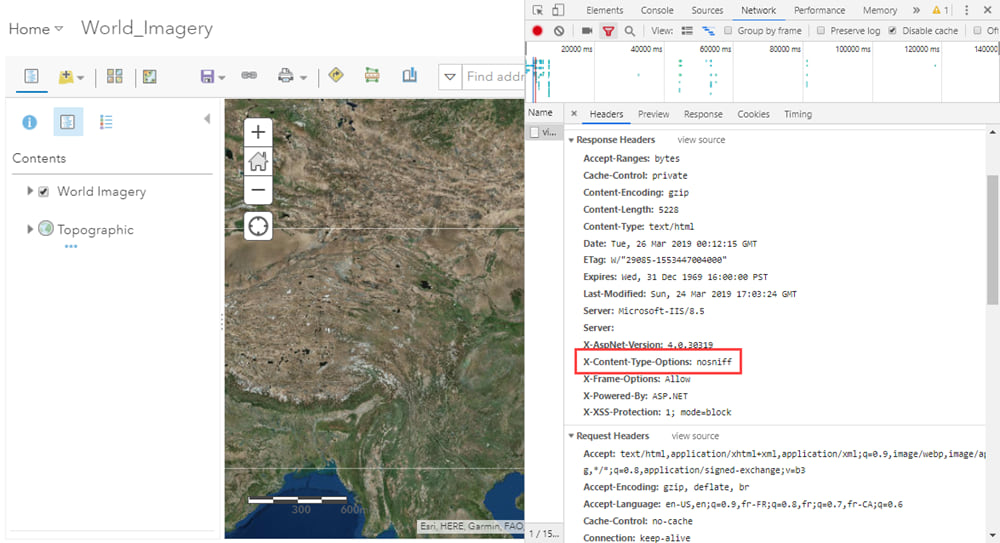The width and height of the screenshot is (1000, 543).
Task: Click the Add layer icon
Action: point(66,77)
